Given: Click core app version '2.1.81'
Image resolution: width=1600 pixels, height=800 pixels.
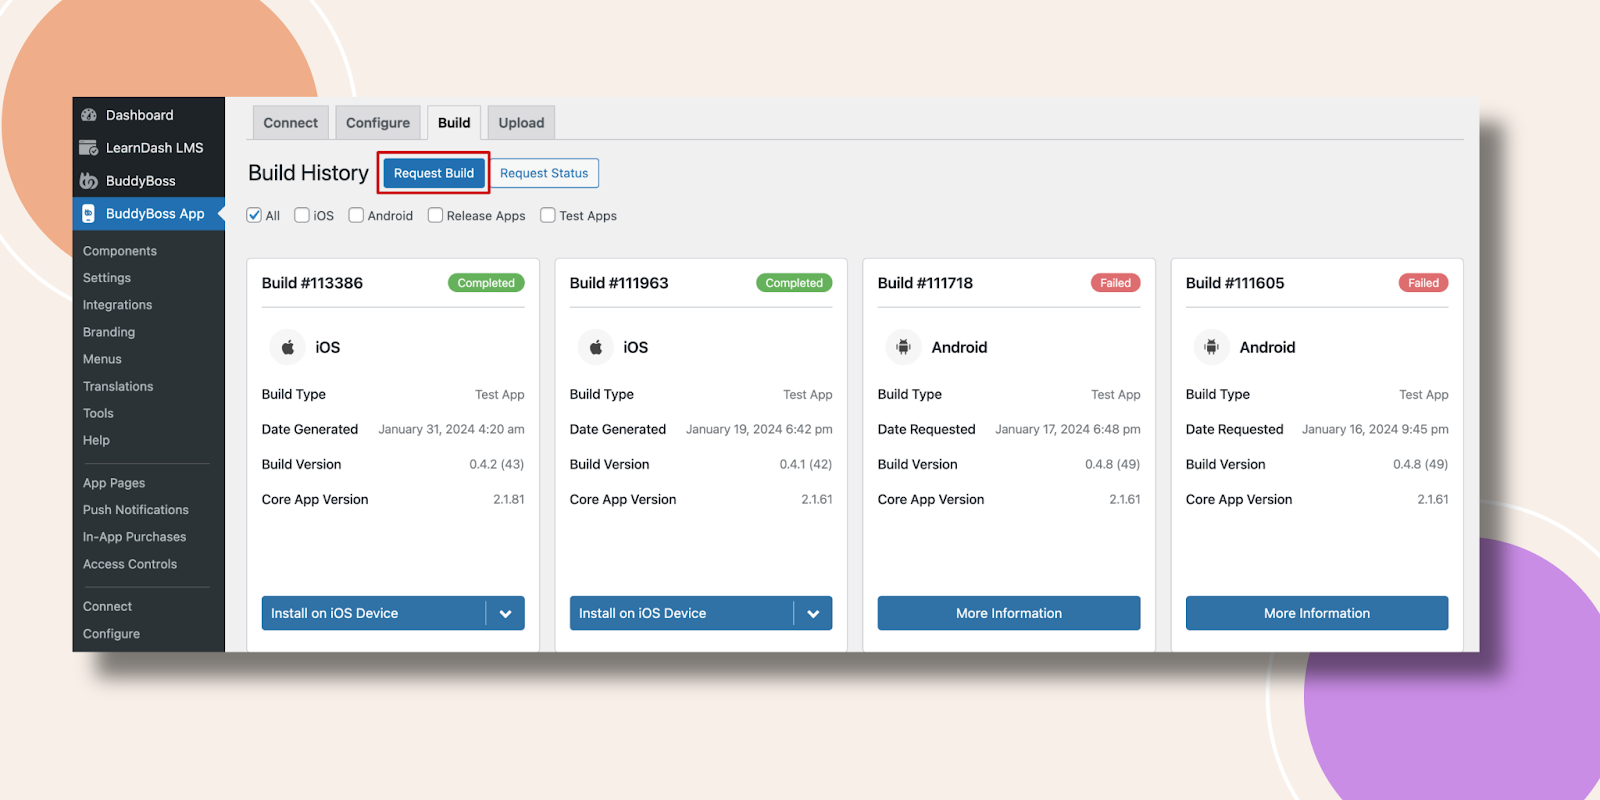Looking at the screenshot, I should tap(509, 499).
